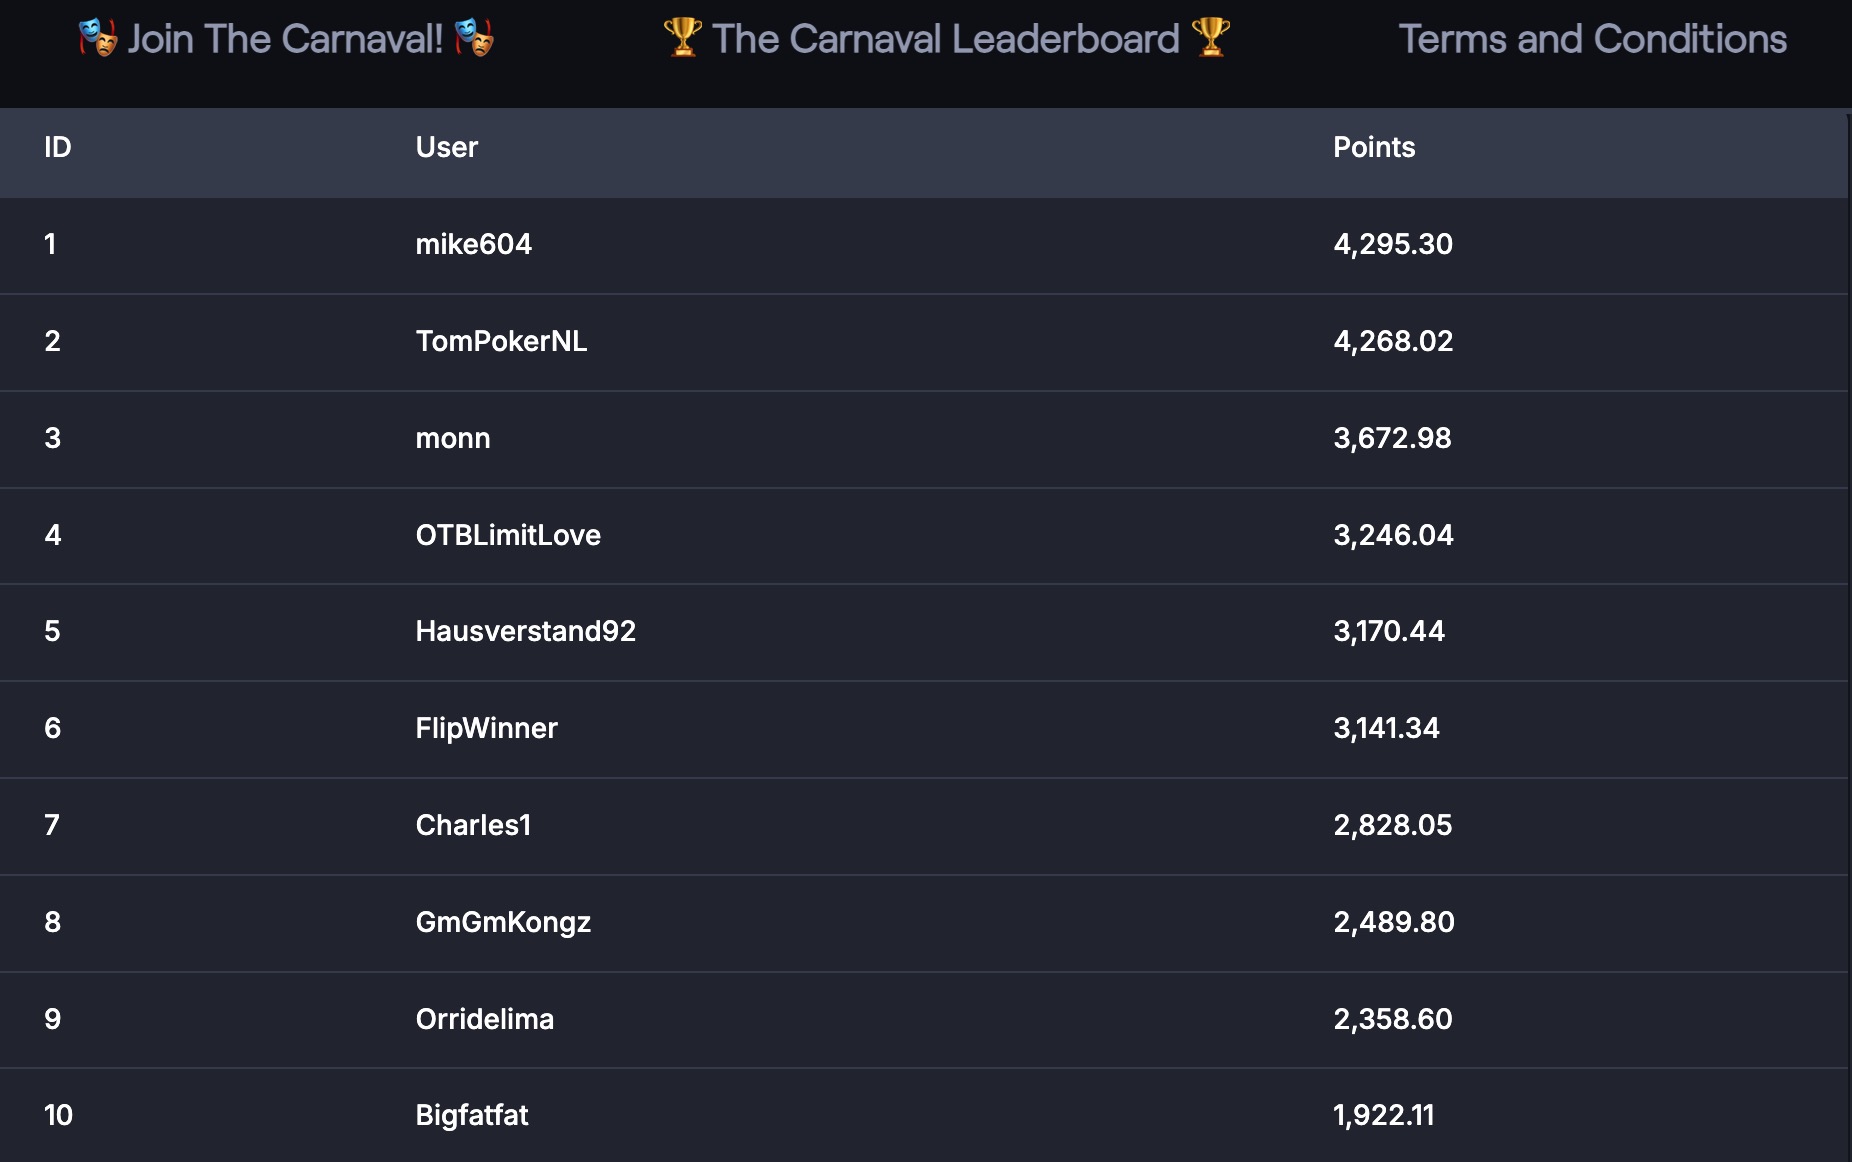Click the Points column header

[1374, 147]
